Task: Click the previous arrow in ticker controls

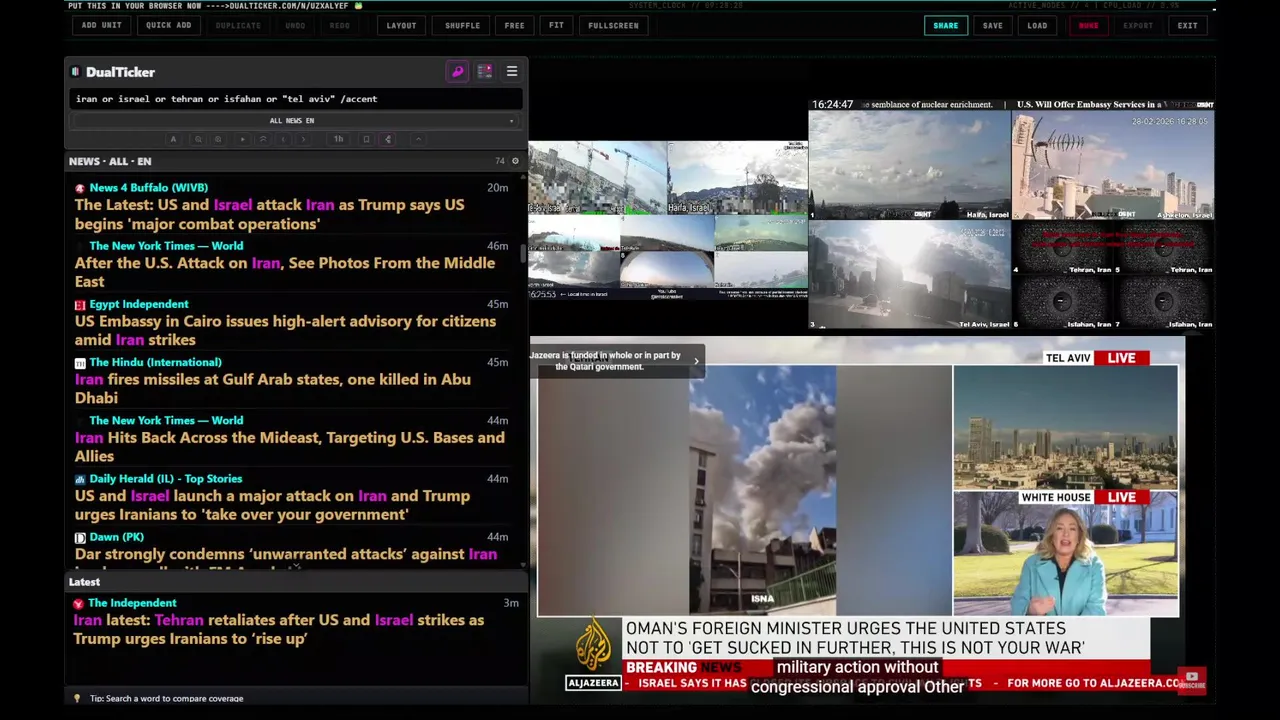Action: pos(283,139)
